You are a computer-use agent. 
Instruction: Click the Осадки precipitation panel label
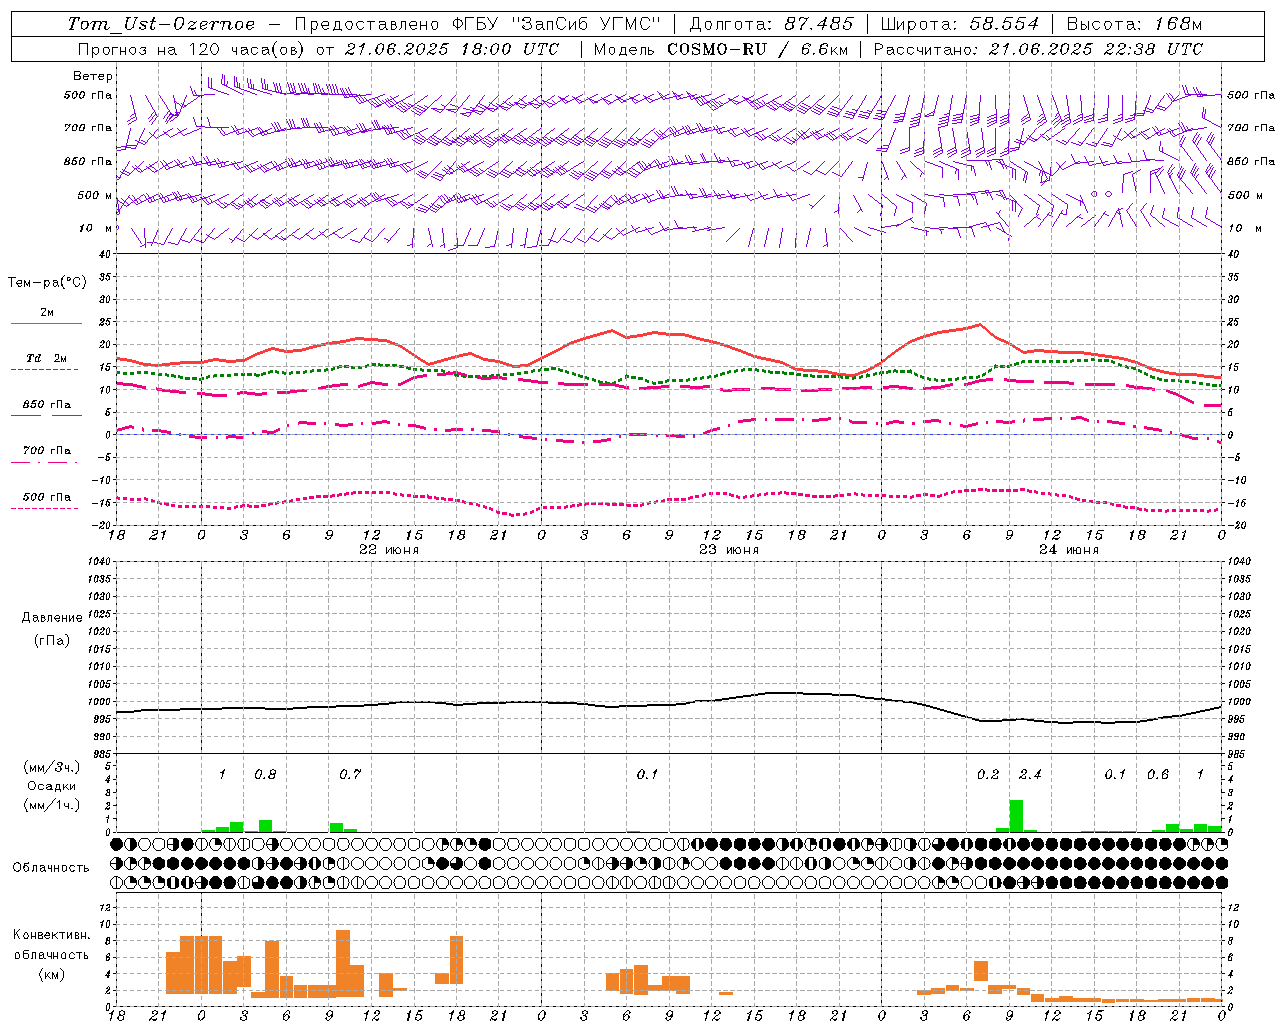pos(50,786)
